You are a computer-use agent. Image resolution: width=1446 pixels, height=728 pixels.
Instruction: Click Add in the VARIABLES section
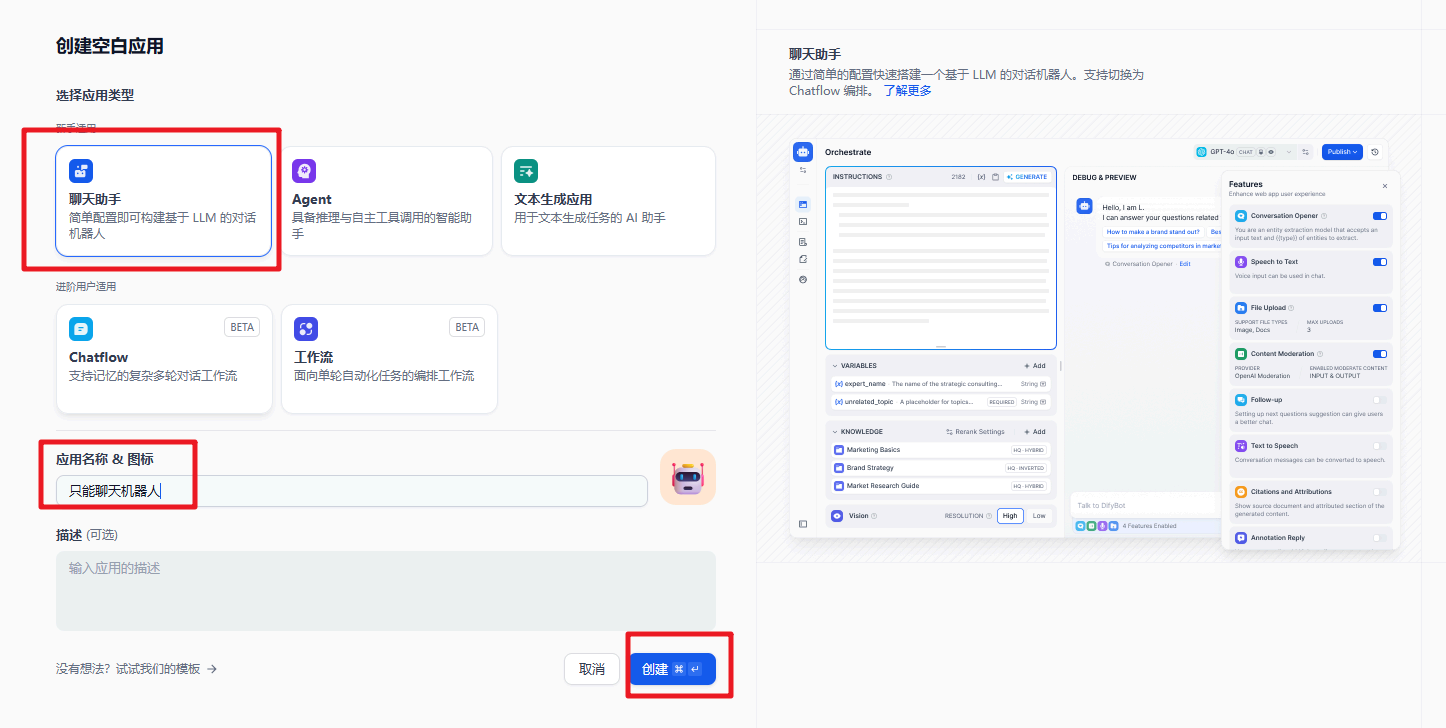(x=1035, y=366)
